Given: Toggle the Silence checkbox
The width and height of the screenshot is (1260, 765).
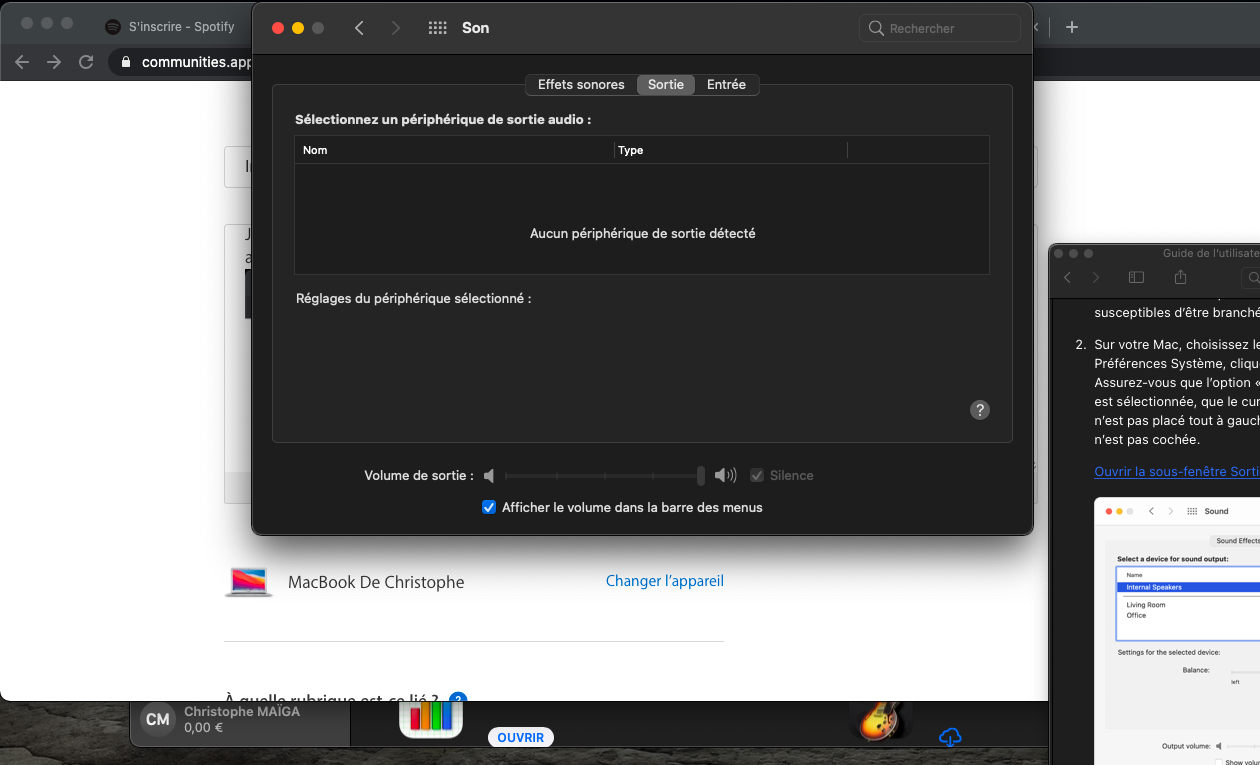Looking at the screenshot, I should click(757, 476).
